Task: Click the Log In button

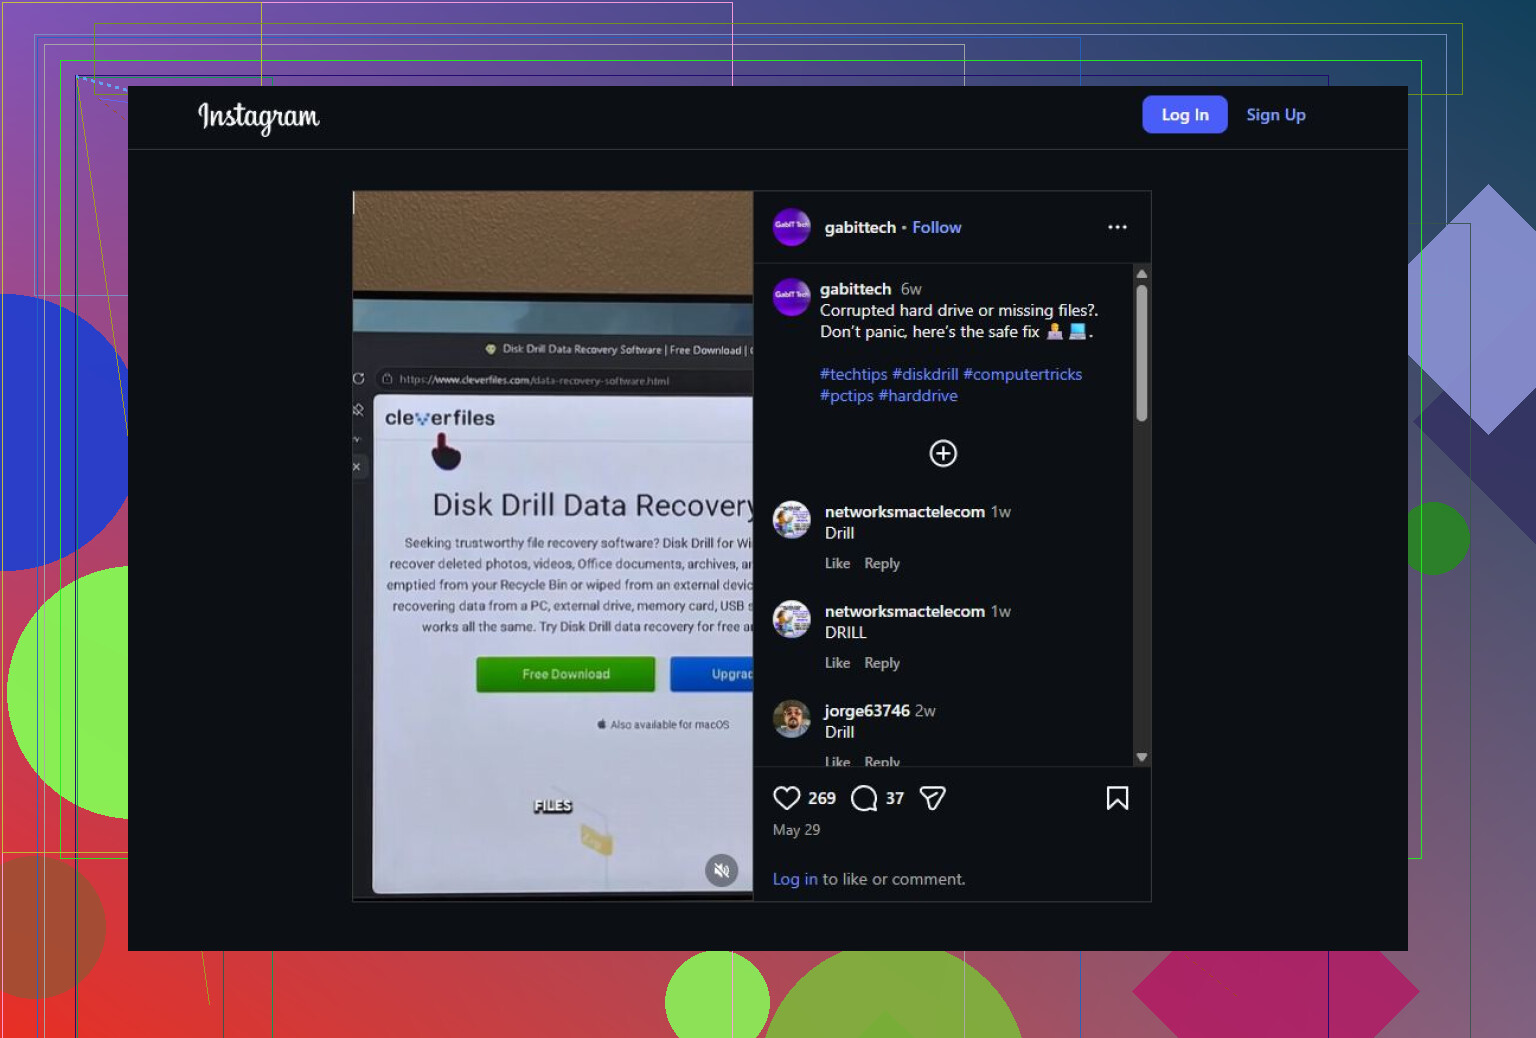Action: click(x=1185, y=115)
